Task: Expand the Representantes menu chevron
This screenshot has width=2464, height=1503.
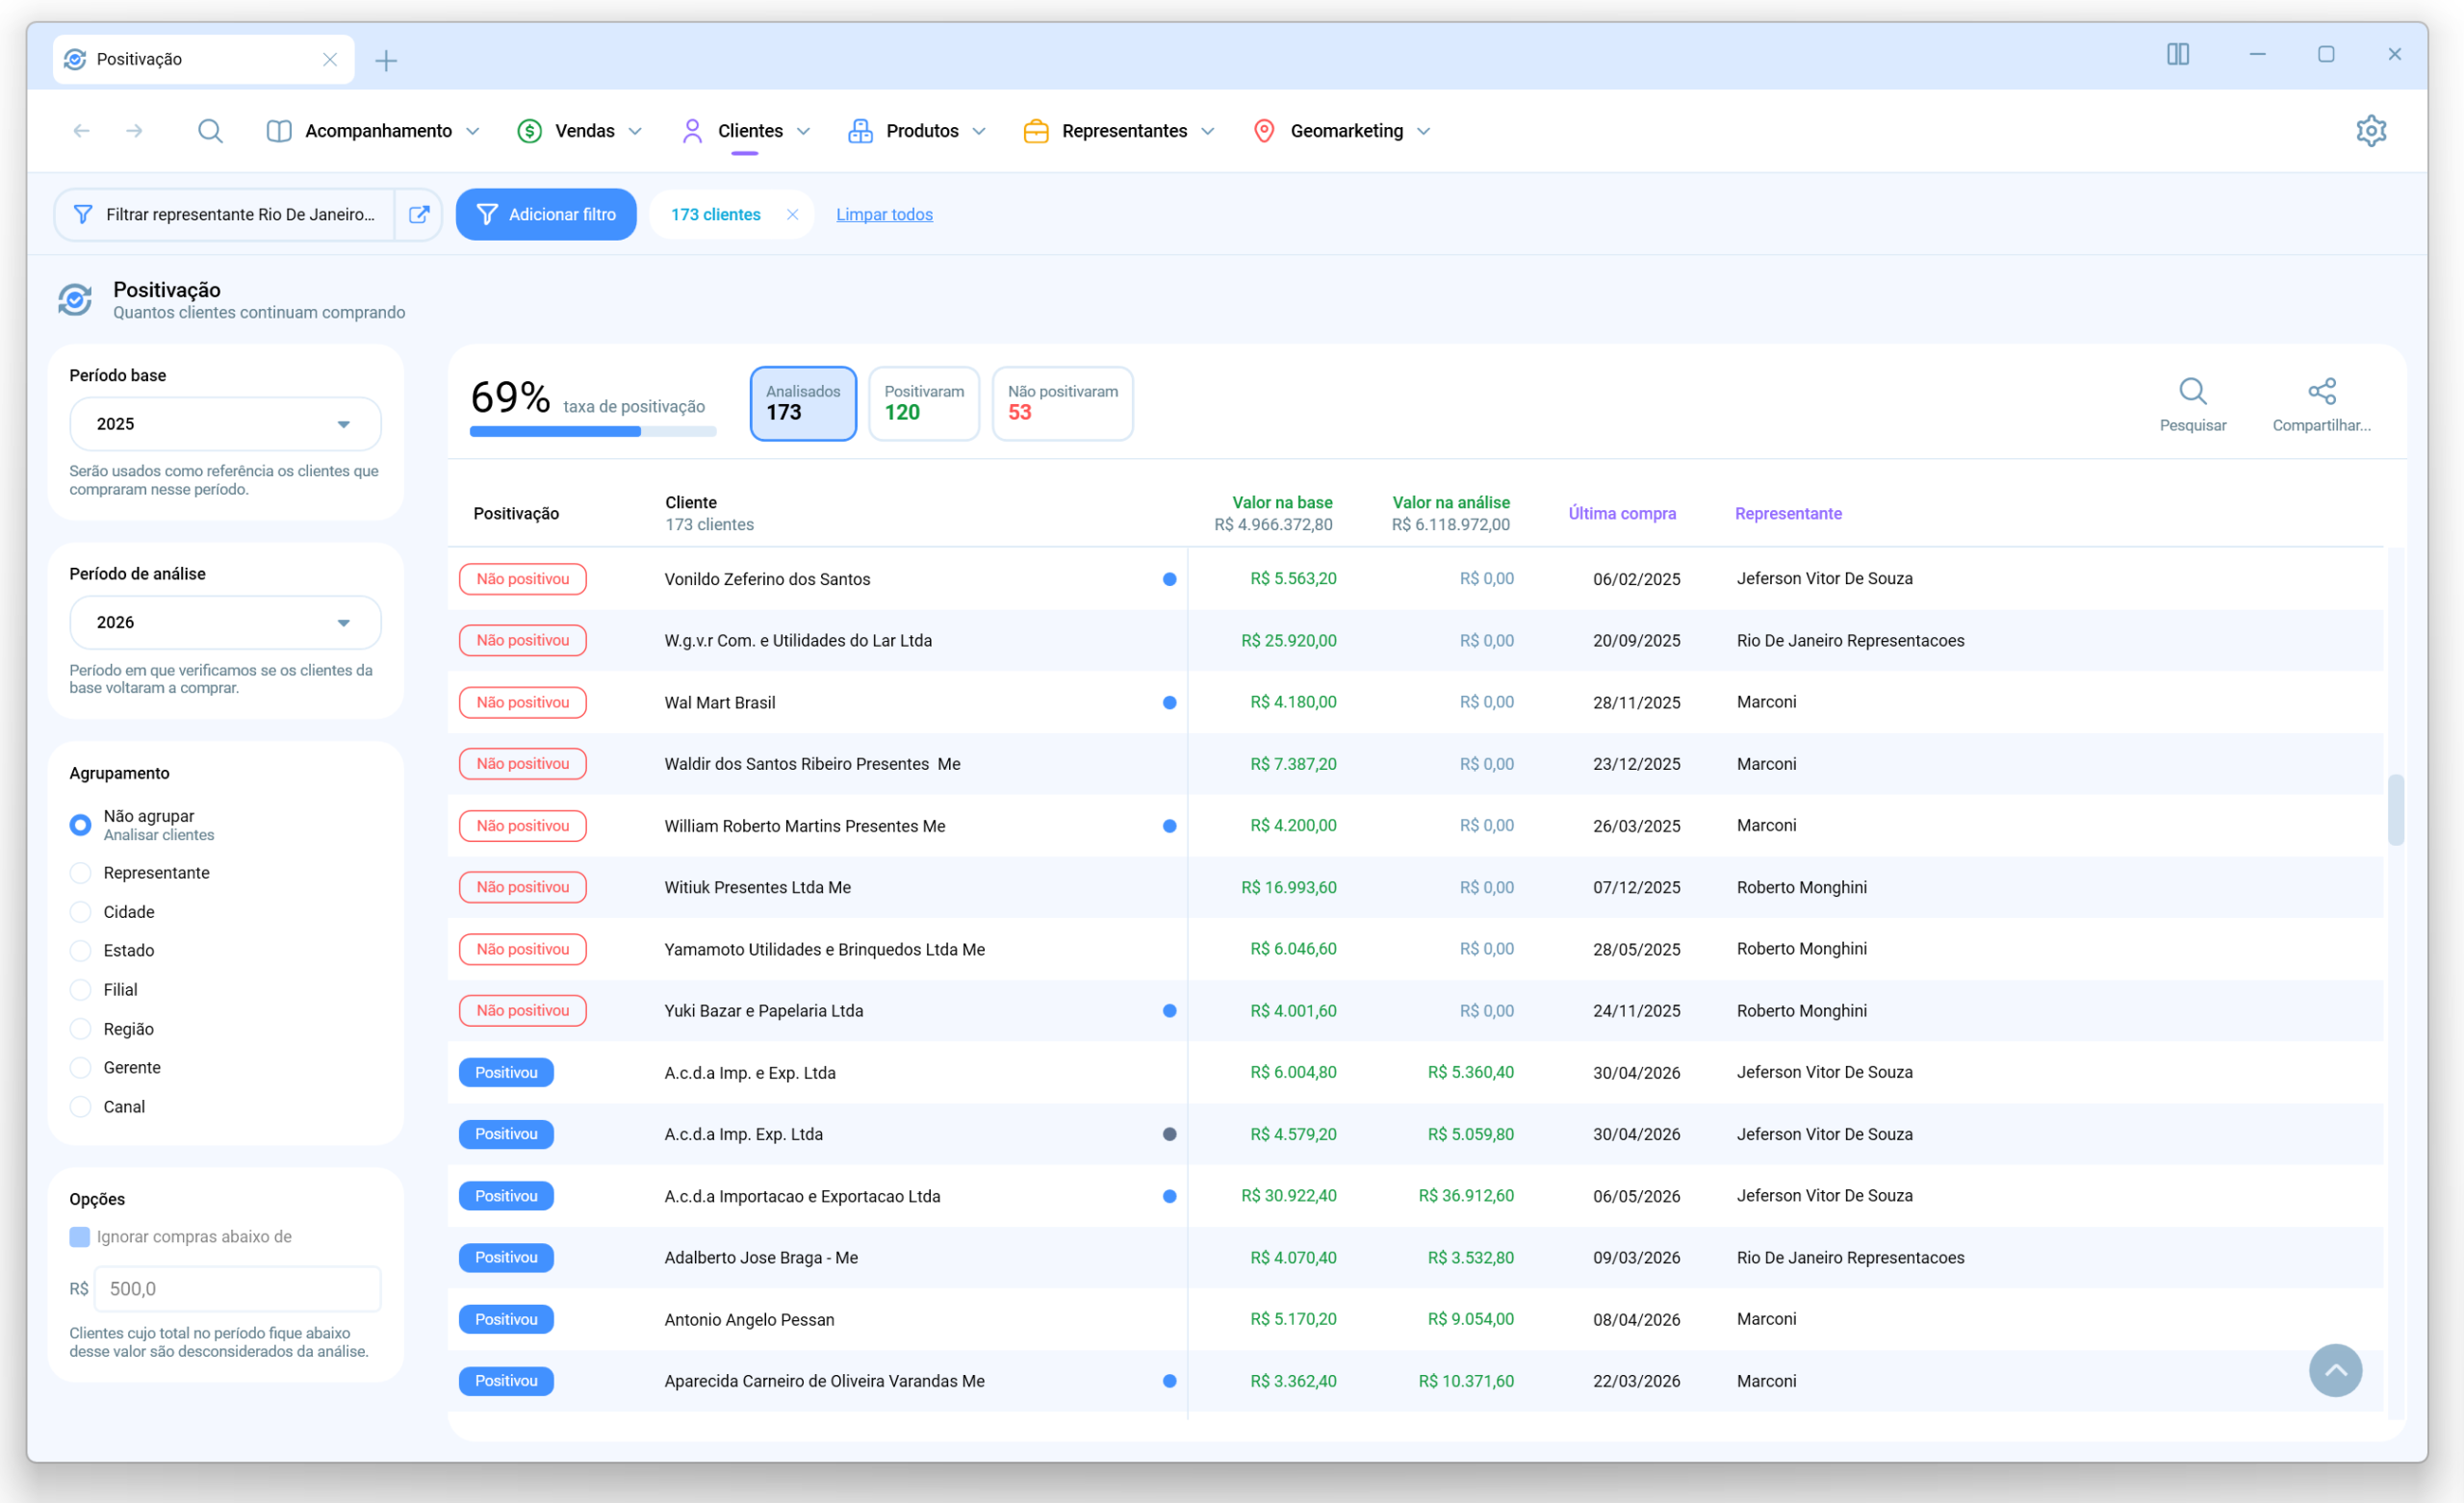Action: 1207,131
